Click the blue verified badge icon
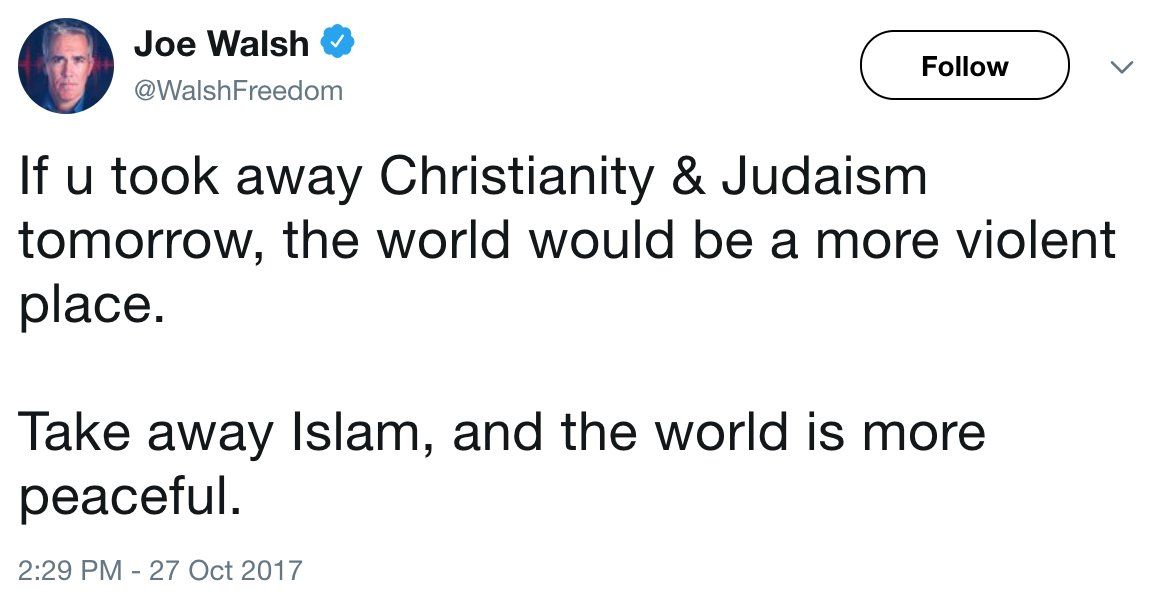Image resolution: width=1154 pixels, height=612 pixels. pyautogui.click(x=338, y=43)
